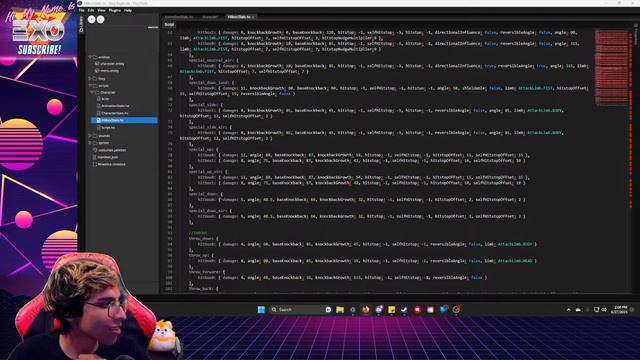Screen dimensions: 640x360
Task: Open the Windows Start menu
Action: tap(261, 310)
